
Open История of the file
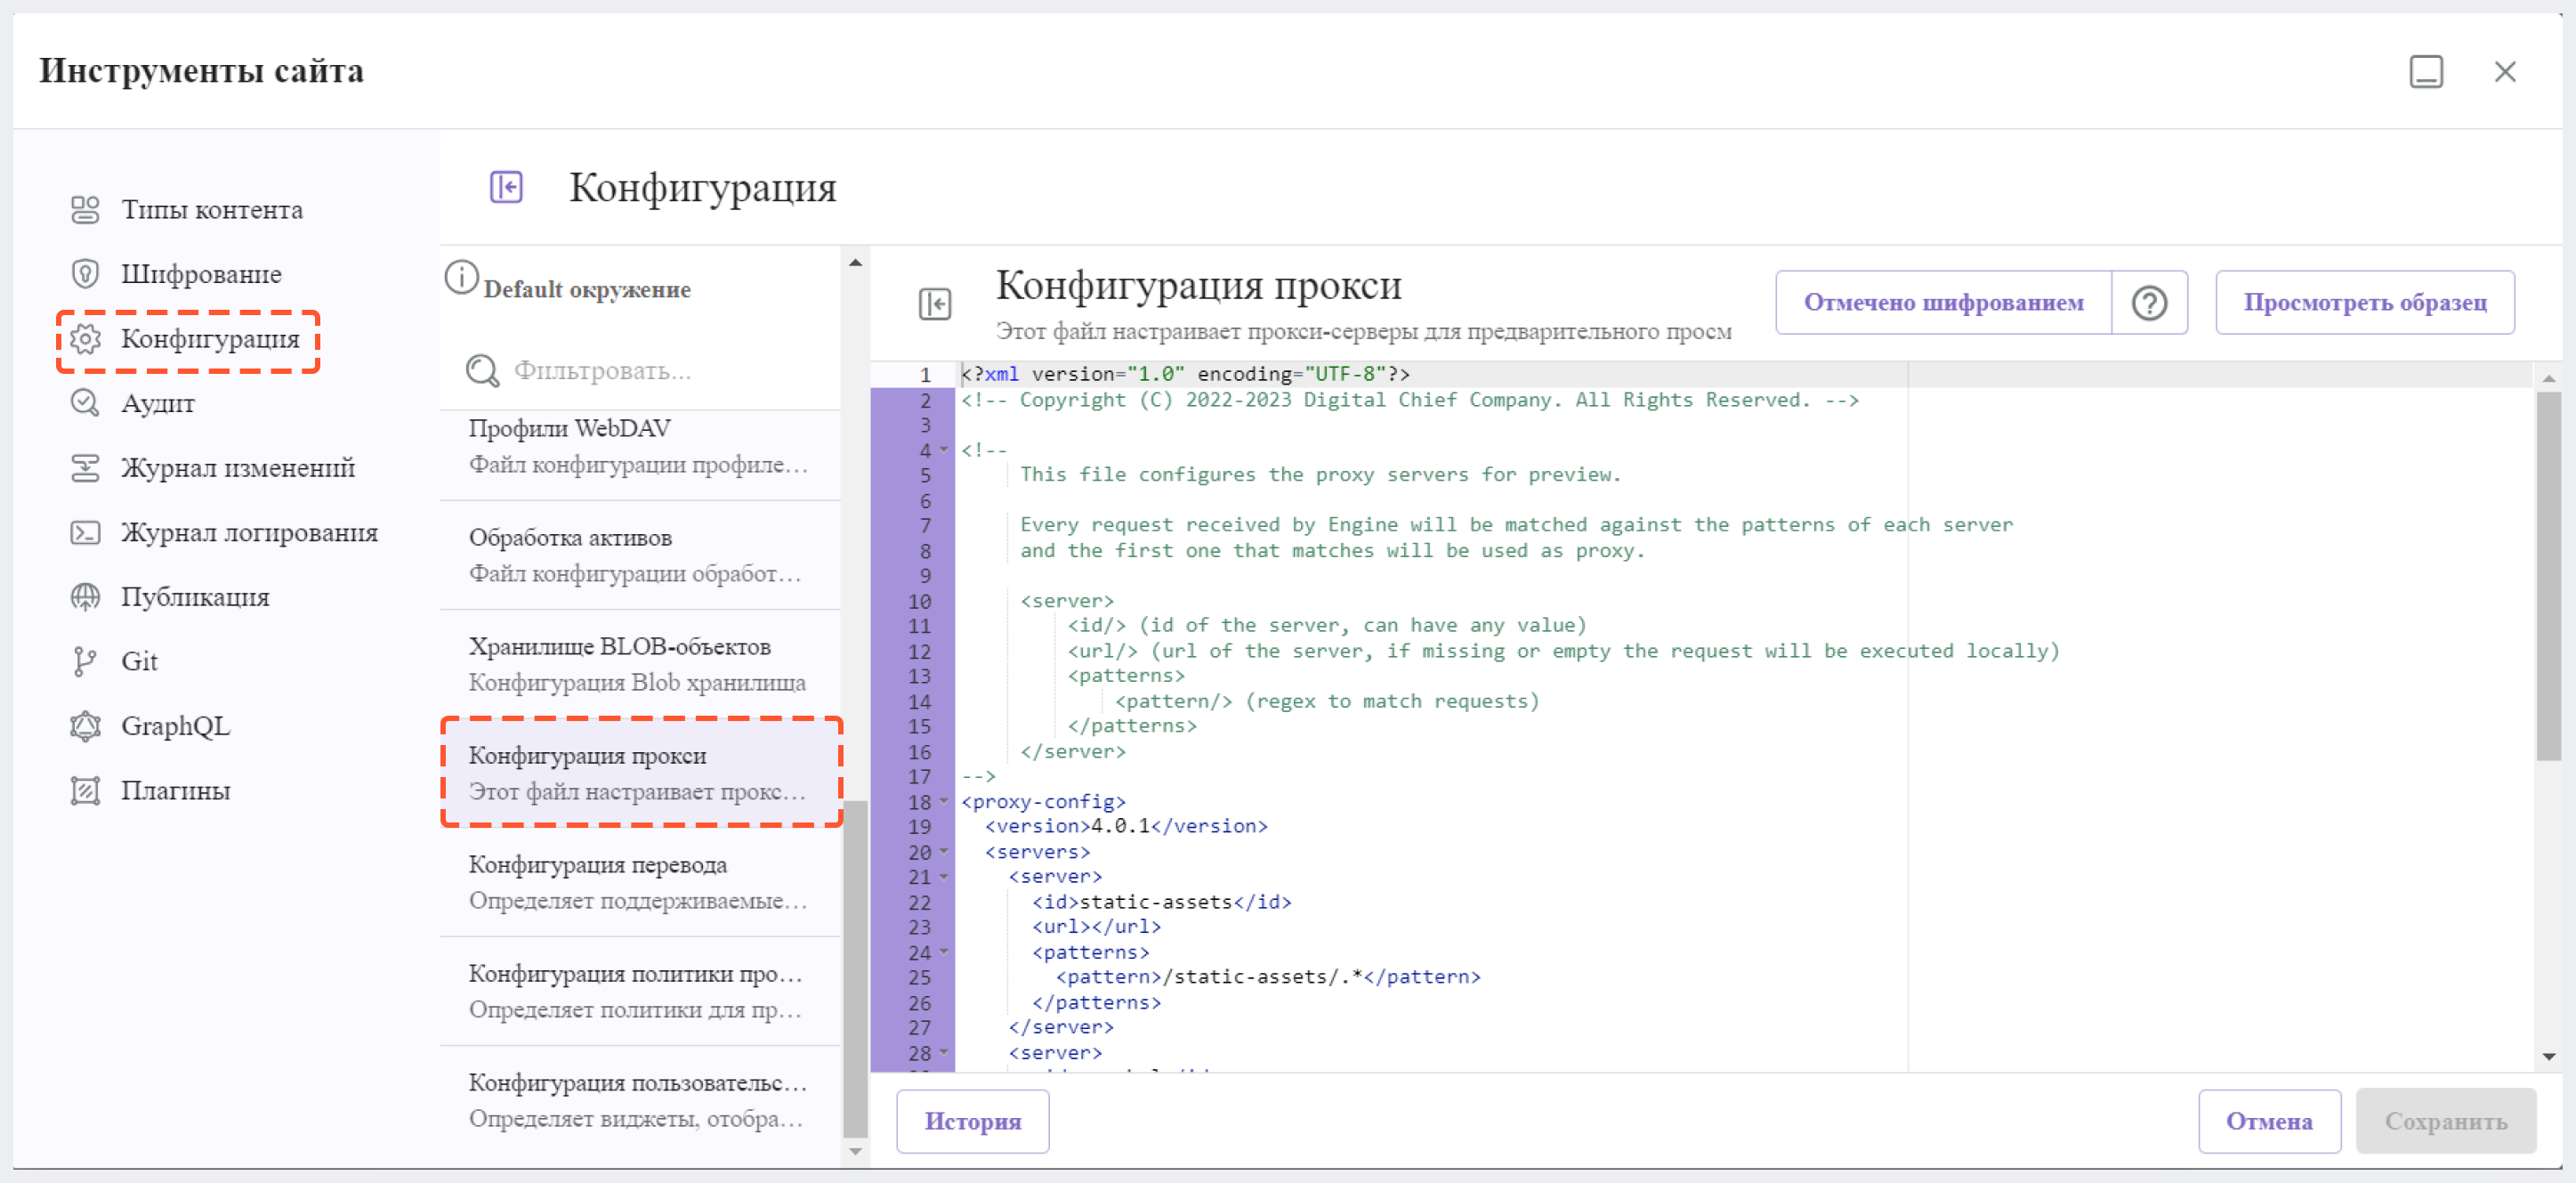pyautogui.click(x=972, y=1122)
